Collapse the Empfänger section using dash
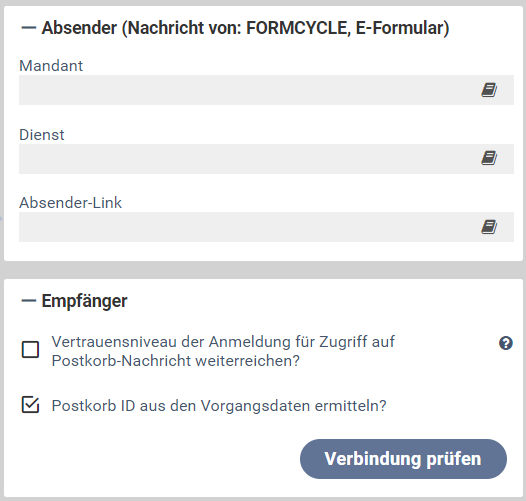 29,301
